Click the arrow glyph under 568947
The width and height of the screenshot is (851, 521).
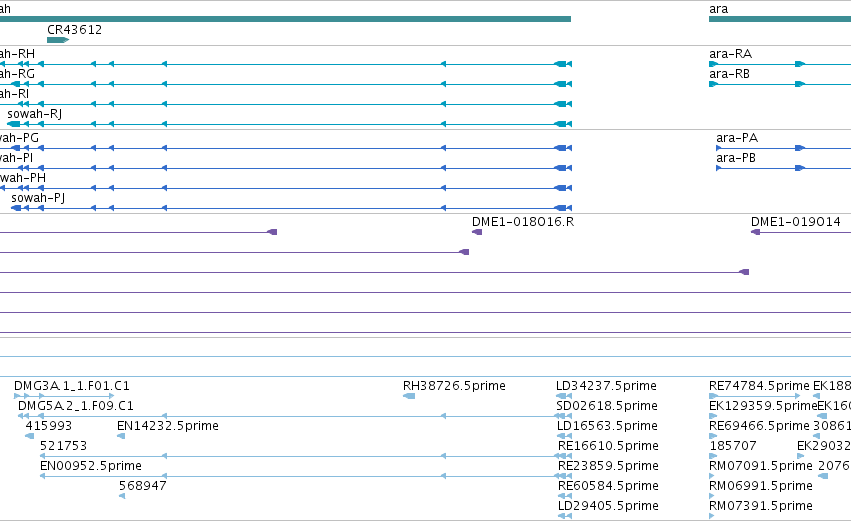click(x=122, y=496)
